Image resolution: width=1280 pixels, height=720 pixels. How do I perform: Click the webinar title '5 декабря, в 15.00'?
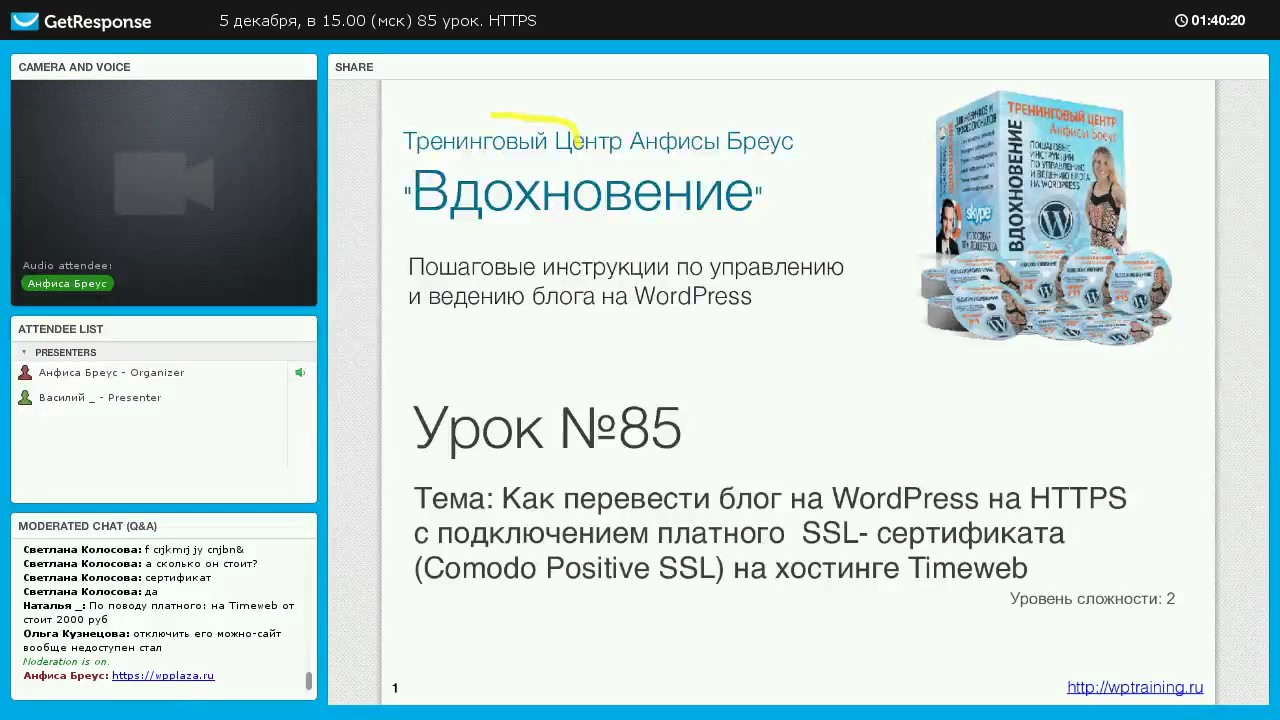378,20
